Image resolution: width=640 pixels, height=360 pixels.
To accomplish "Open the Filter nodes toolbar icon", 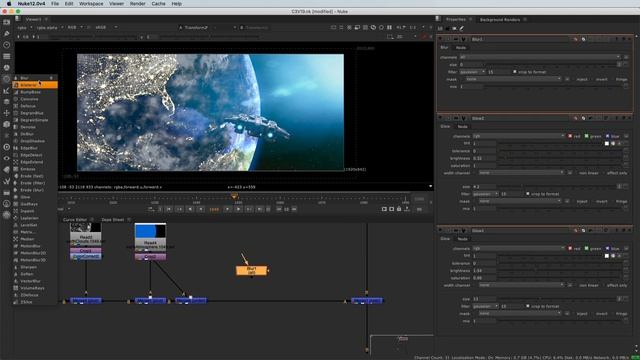I will tap(6, 79).
